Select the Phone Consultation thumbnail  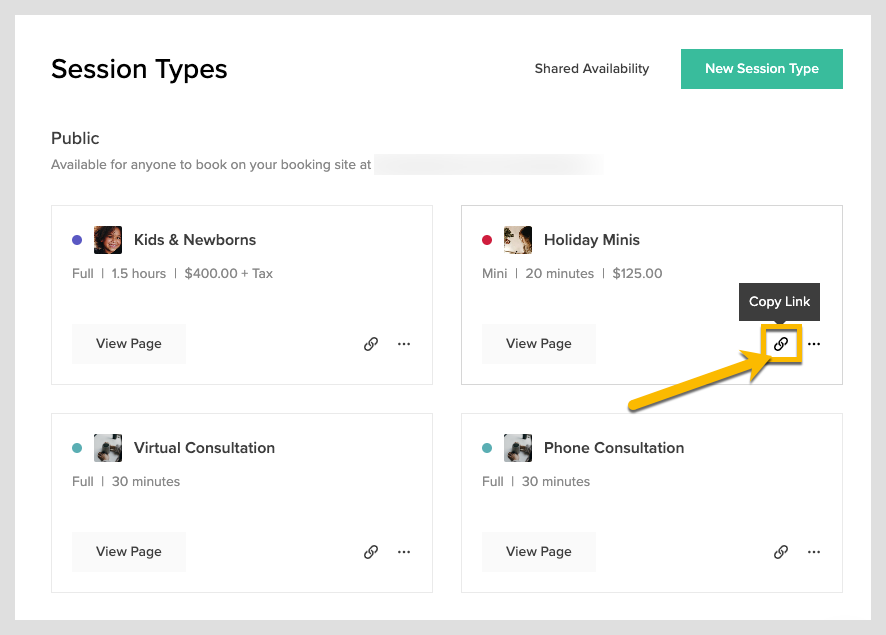[518, 448]
